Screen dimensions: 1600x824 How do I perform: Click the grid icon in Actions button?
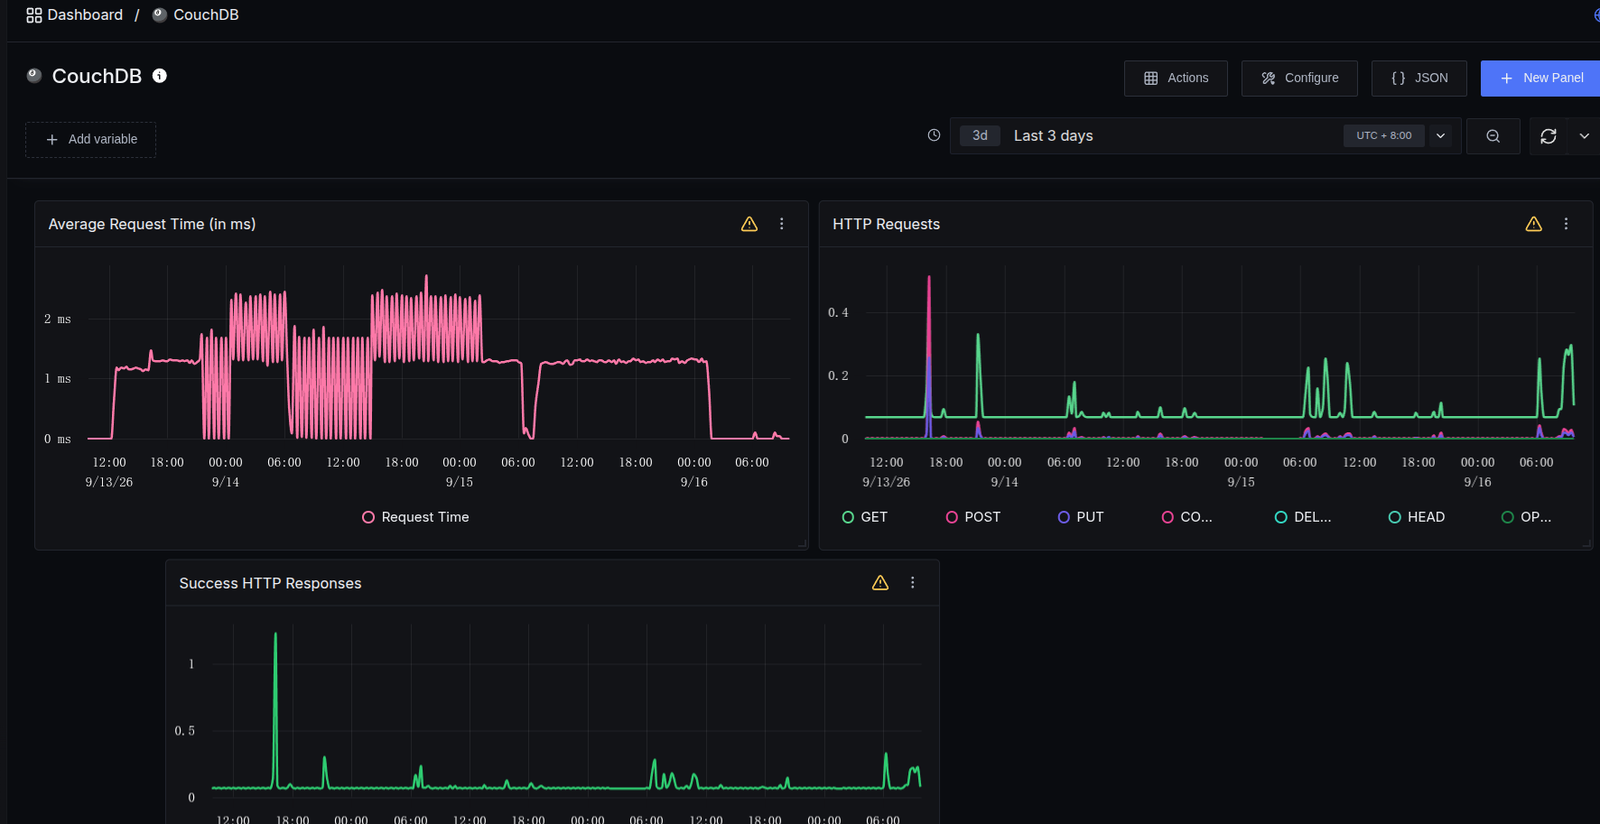tap(1151, 78)
